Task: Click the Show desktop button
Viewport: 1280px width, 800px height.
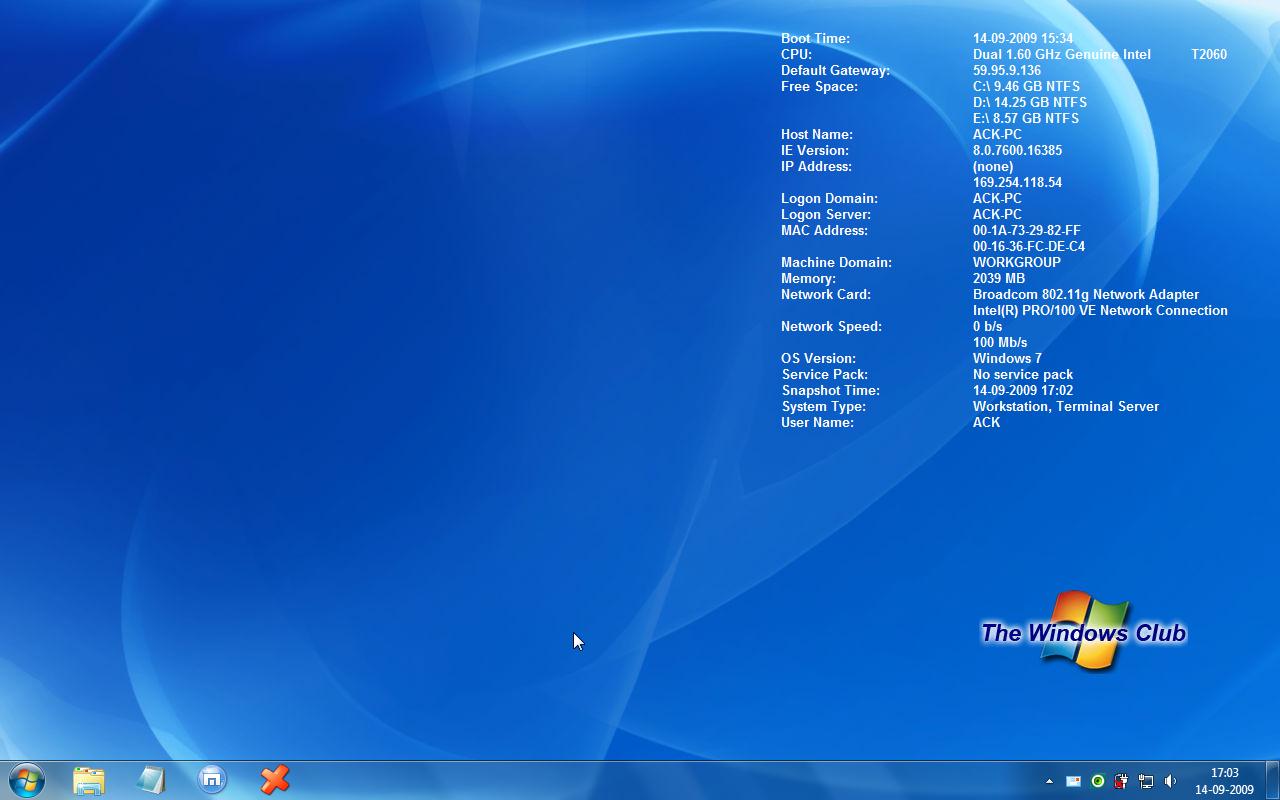Action: click(1272, 780)
